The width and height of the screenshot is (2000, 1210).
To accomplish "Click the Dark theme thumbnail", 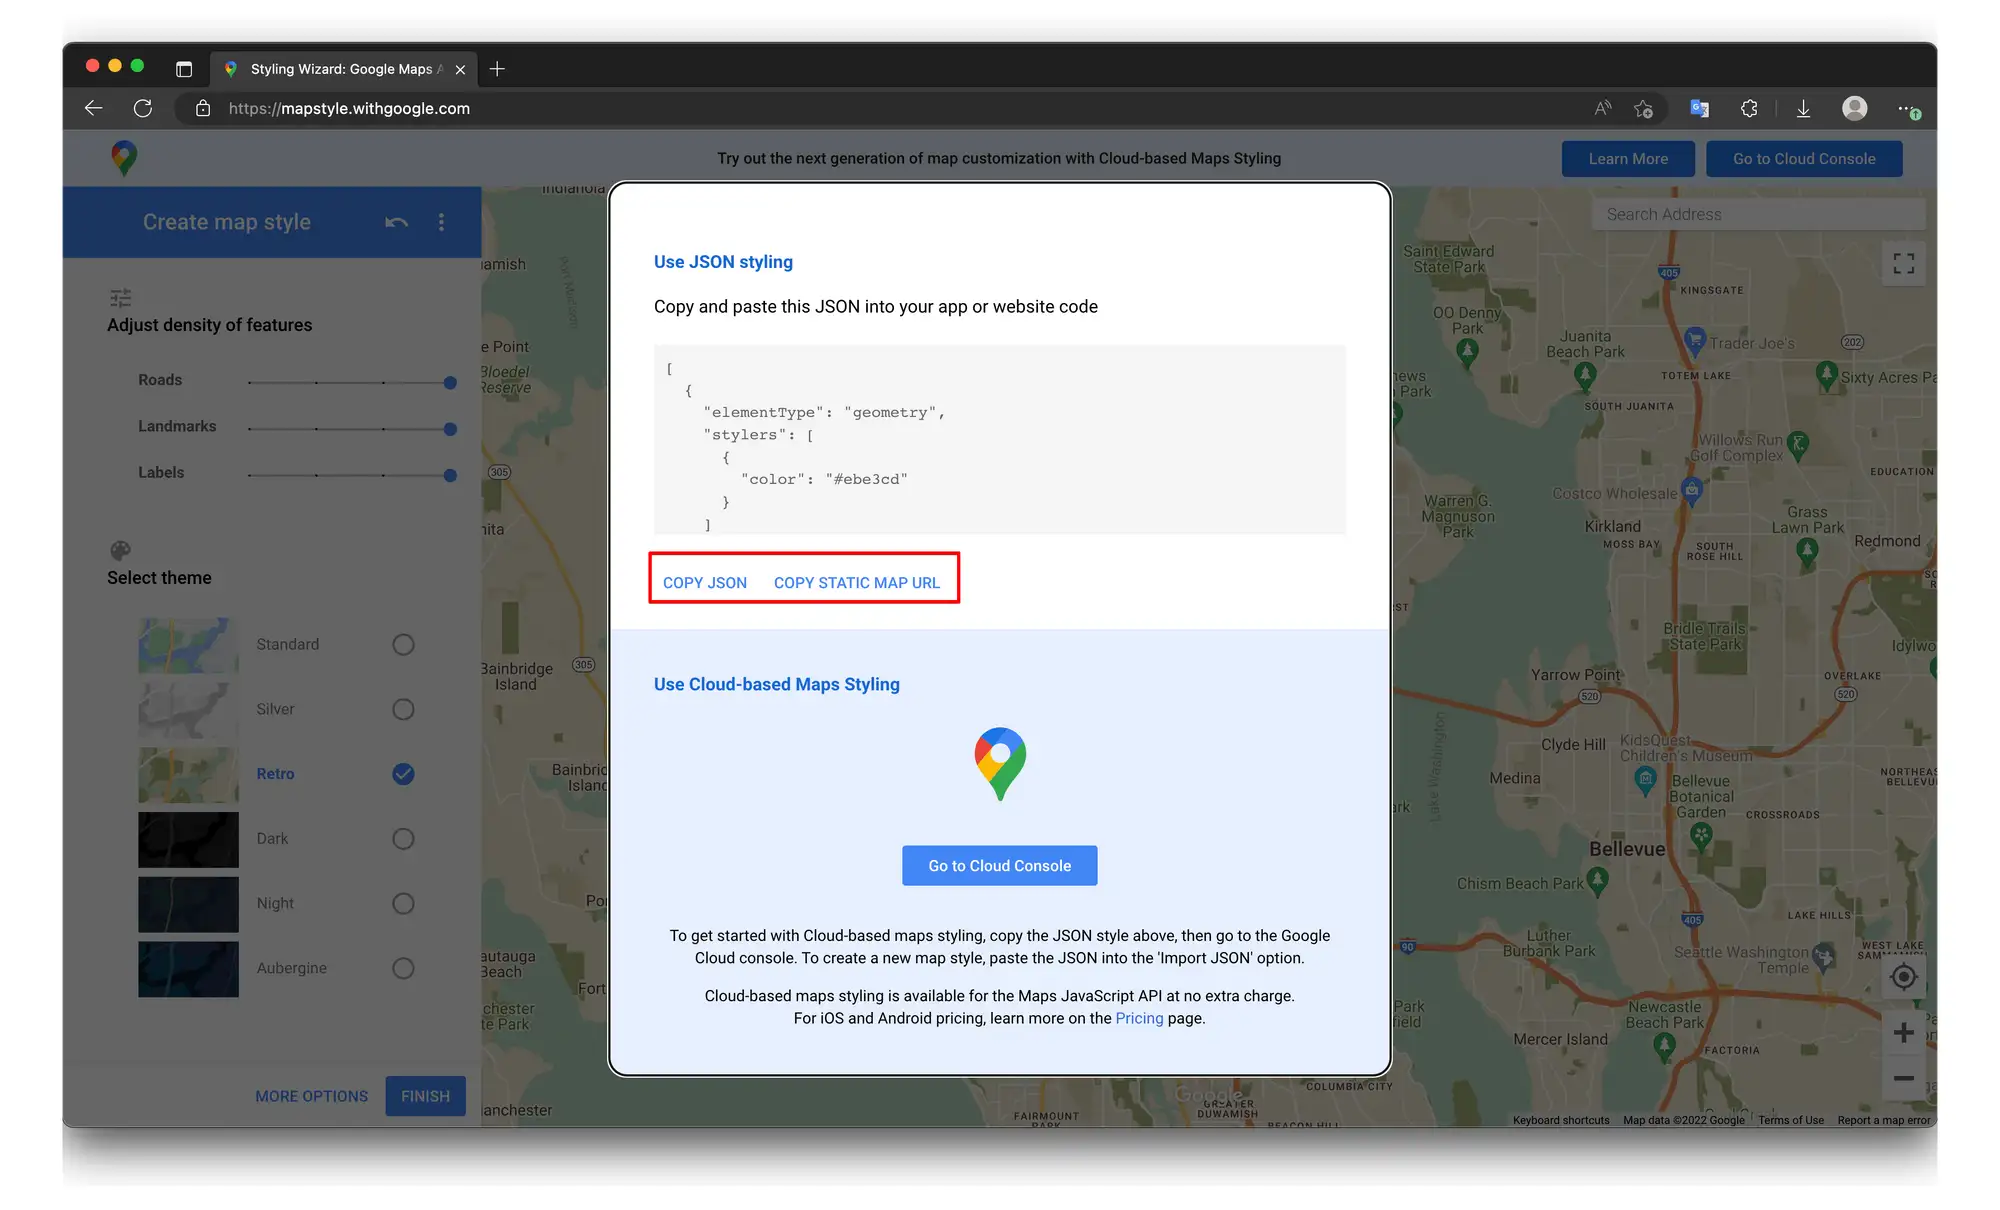I will pyautogui.click(x=188, y=839).
